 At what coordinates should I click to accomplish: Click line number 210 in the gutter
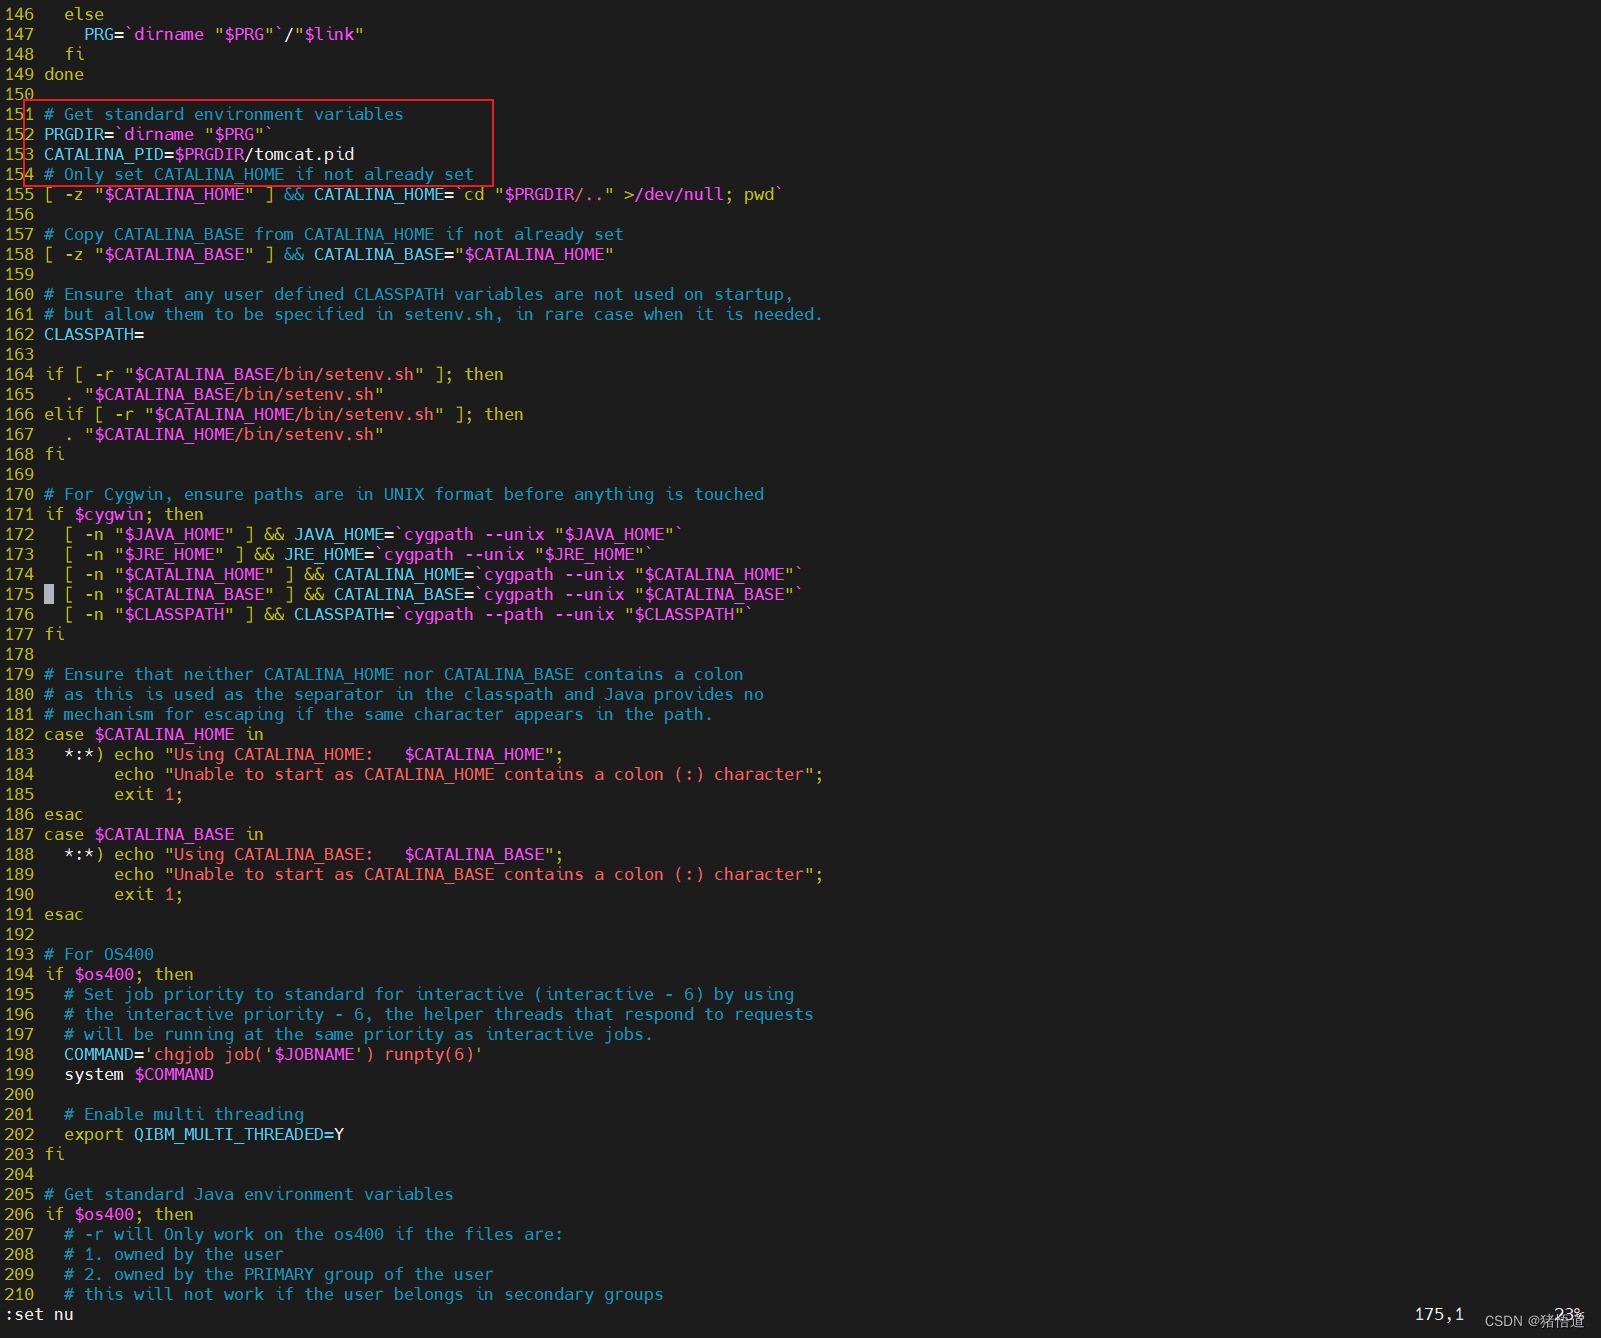pos(19,1294)
